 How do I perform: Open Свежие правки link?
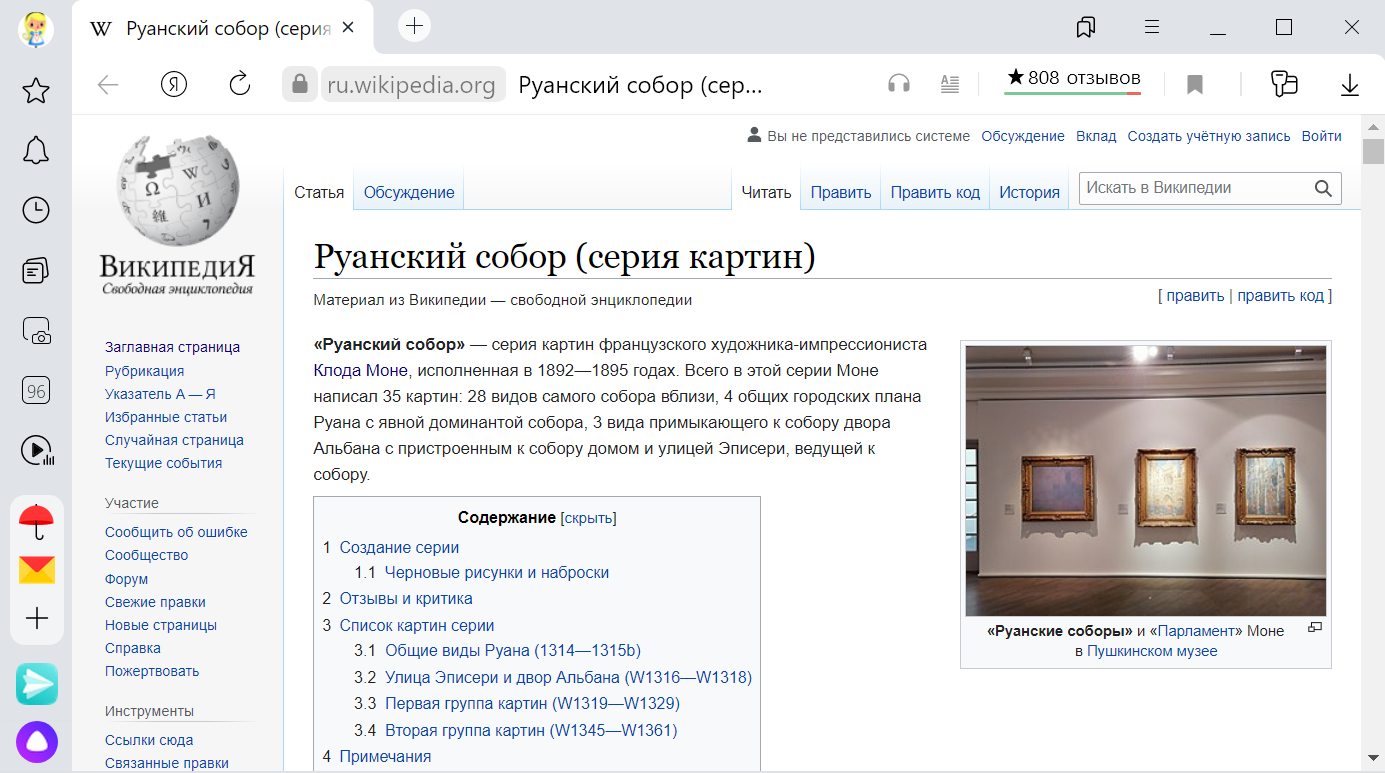click(155, 602)
